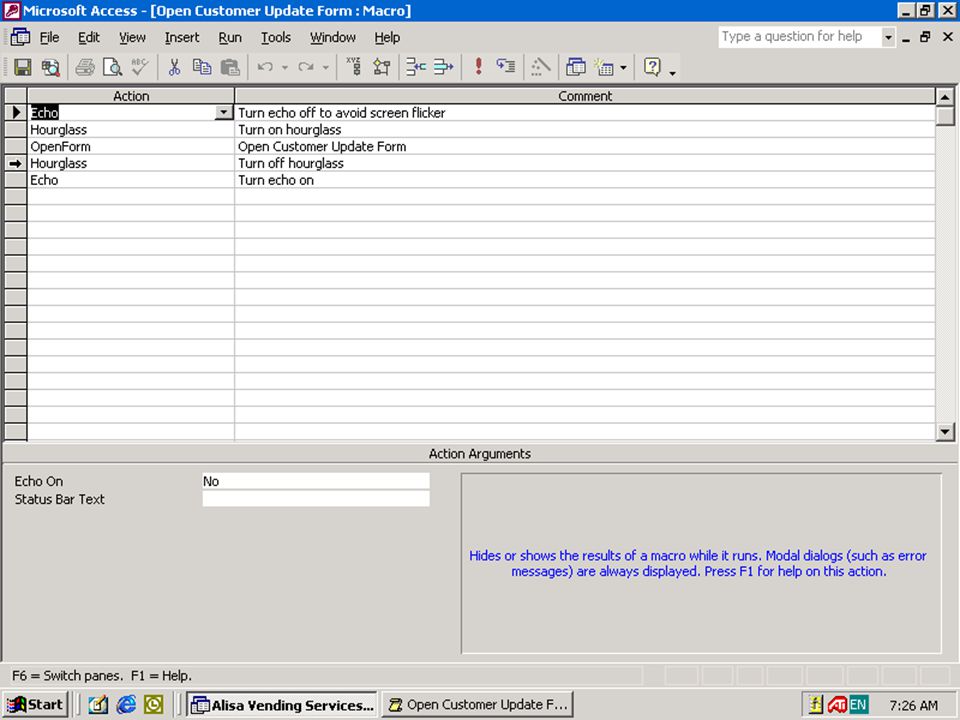Click the Microsoft Access Help icon
Viewport: 960px width, 720px height.
point(653,67)
